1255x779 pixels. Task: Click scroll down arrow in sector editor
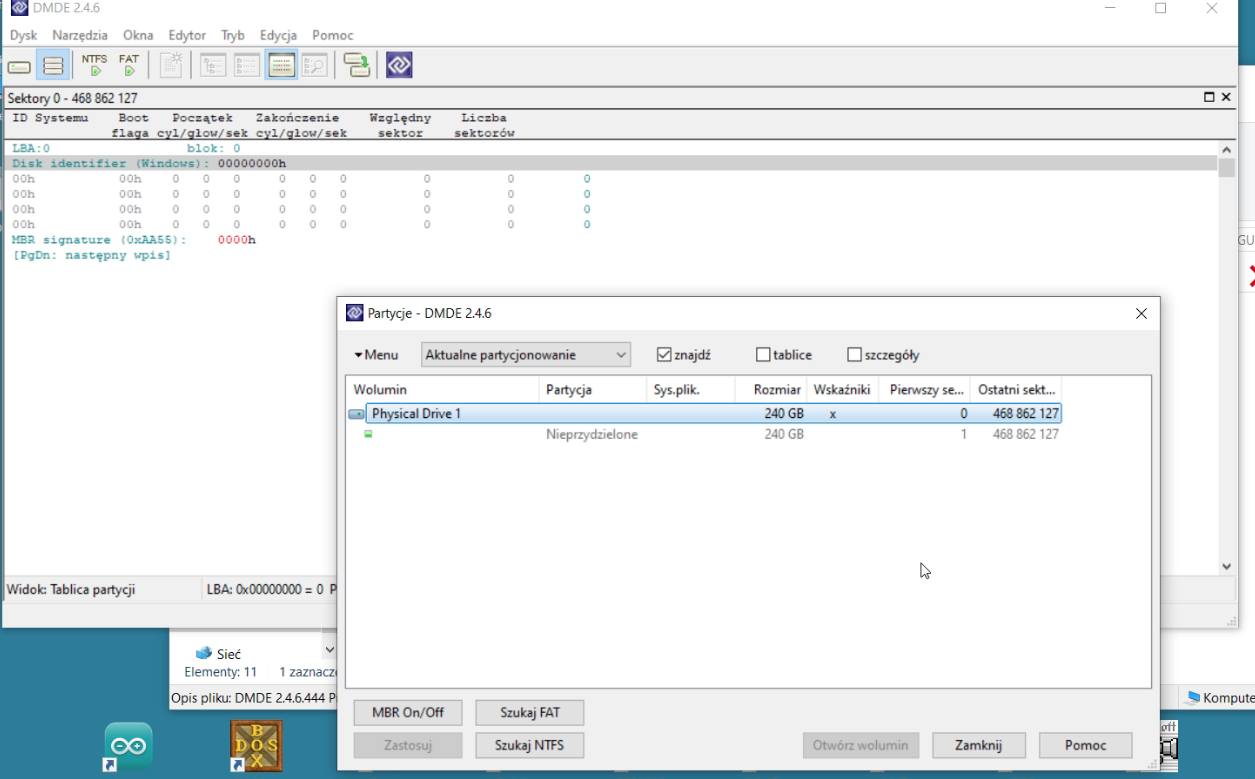click(x=1226, y=566)
